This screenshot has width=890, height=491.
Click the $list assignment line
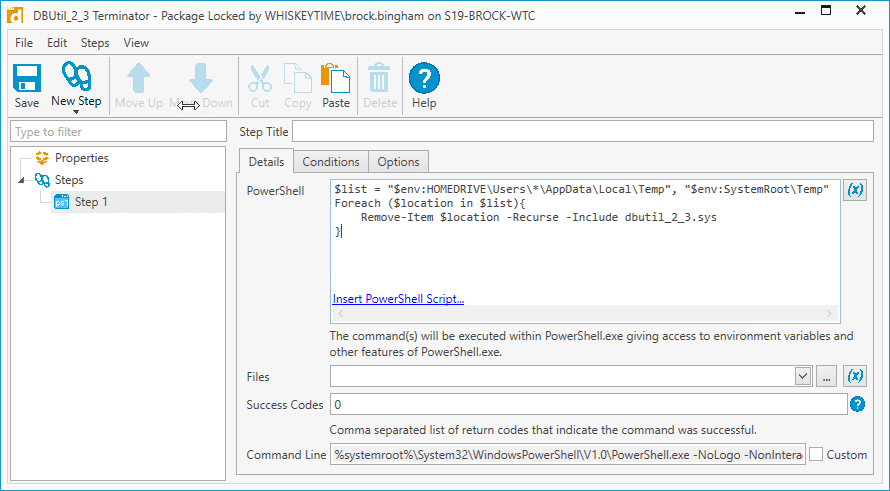582,189
